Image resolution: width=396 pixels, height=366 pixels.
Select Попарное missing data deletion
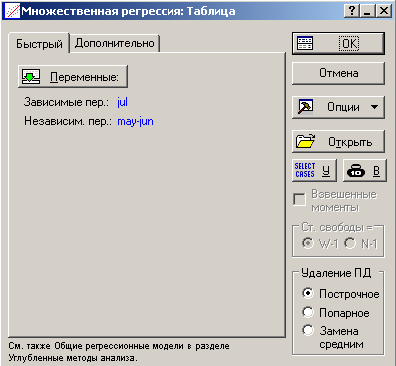coord(308,312)
